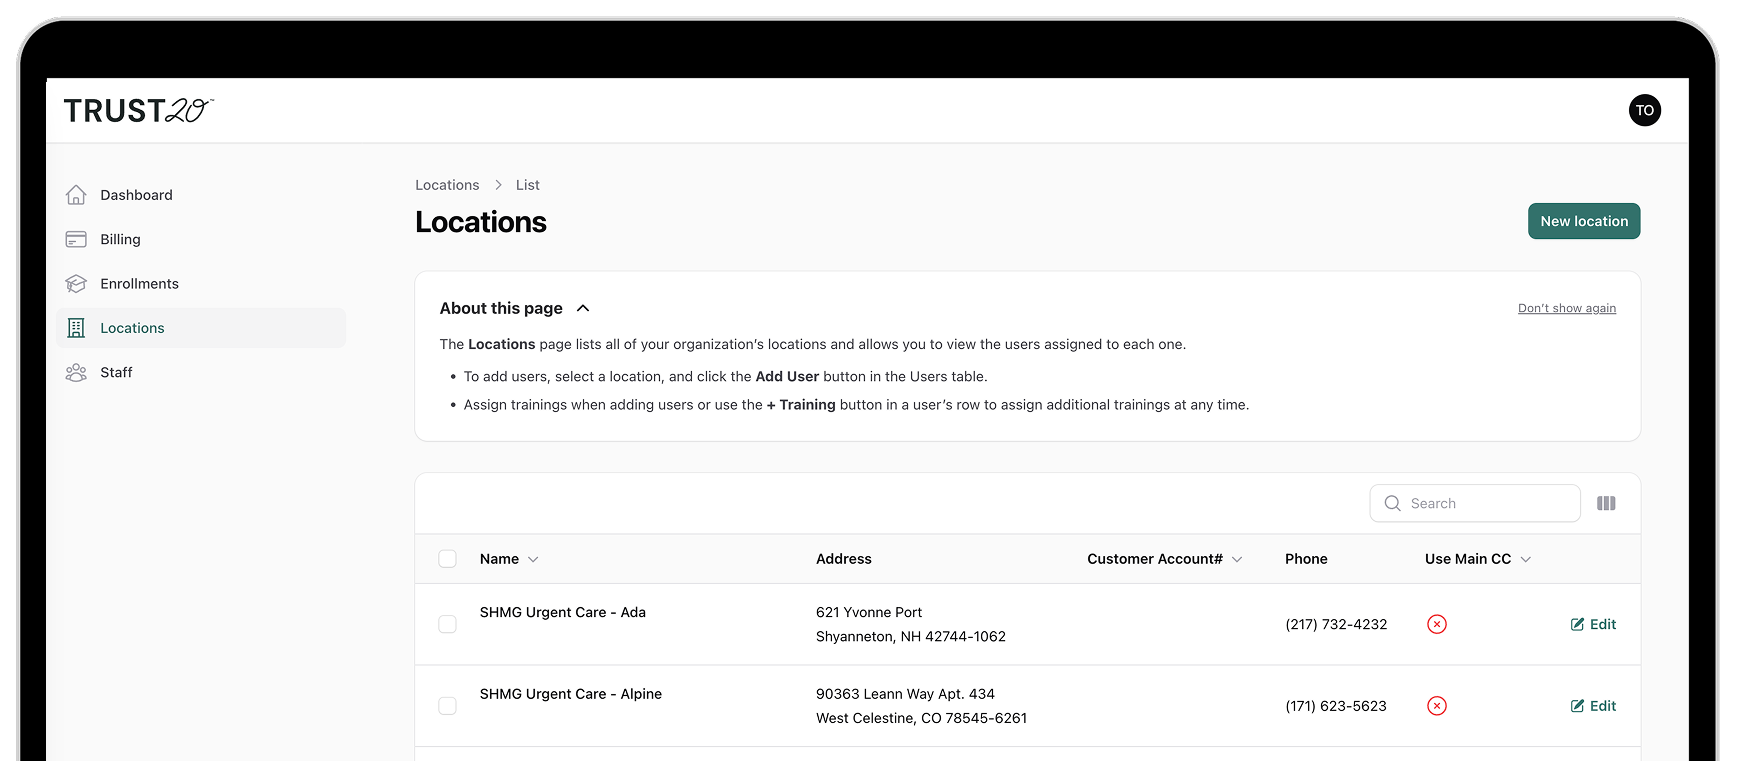Click the Enrollments graduation cap icon
This screenshot has width=1738, height=761.
tap(76, 284)
